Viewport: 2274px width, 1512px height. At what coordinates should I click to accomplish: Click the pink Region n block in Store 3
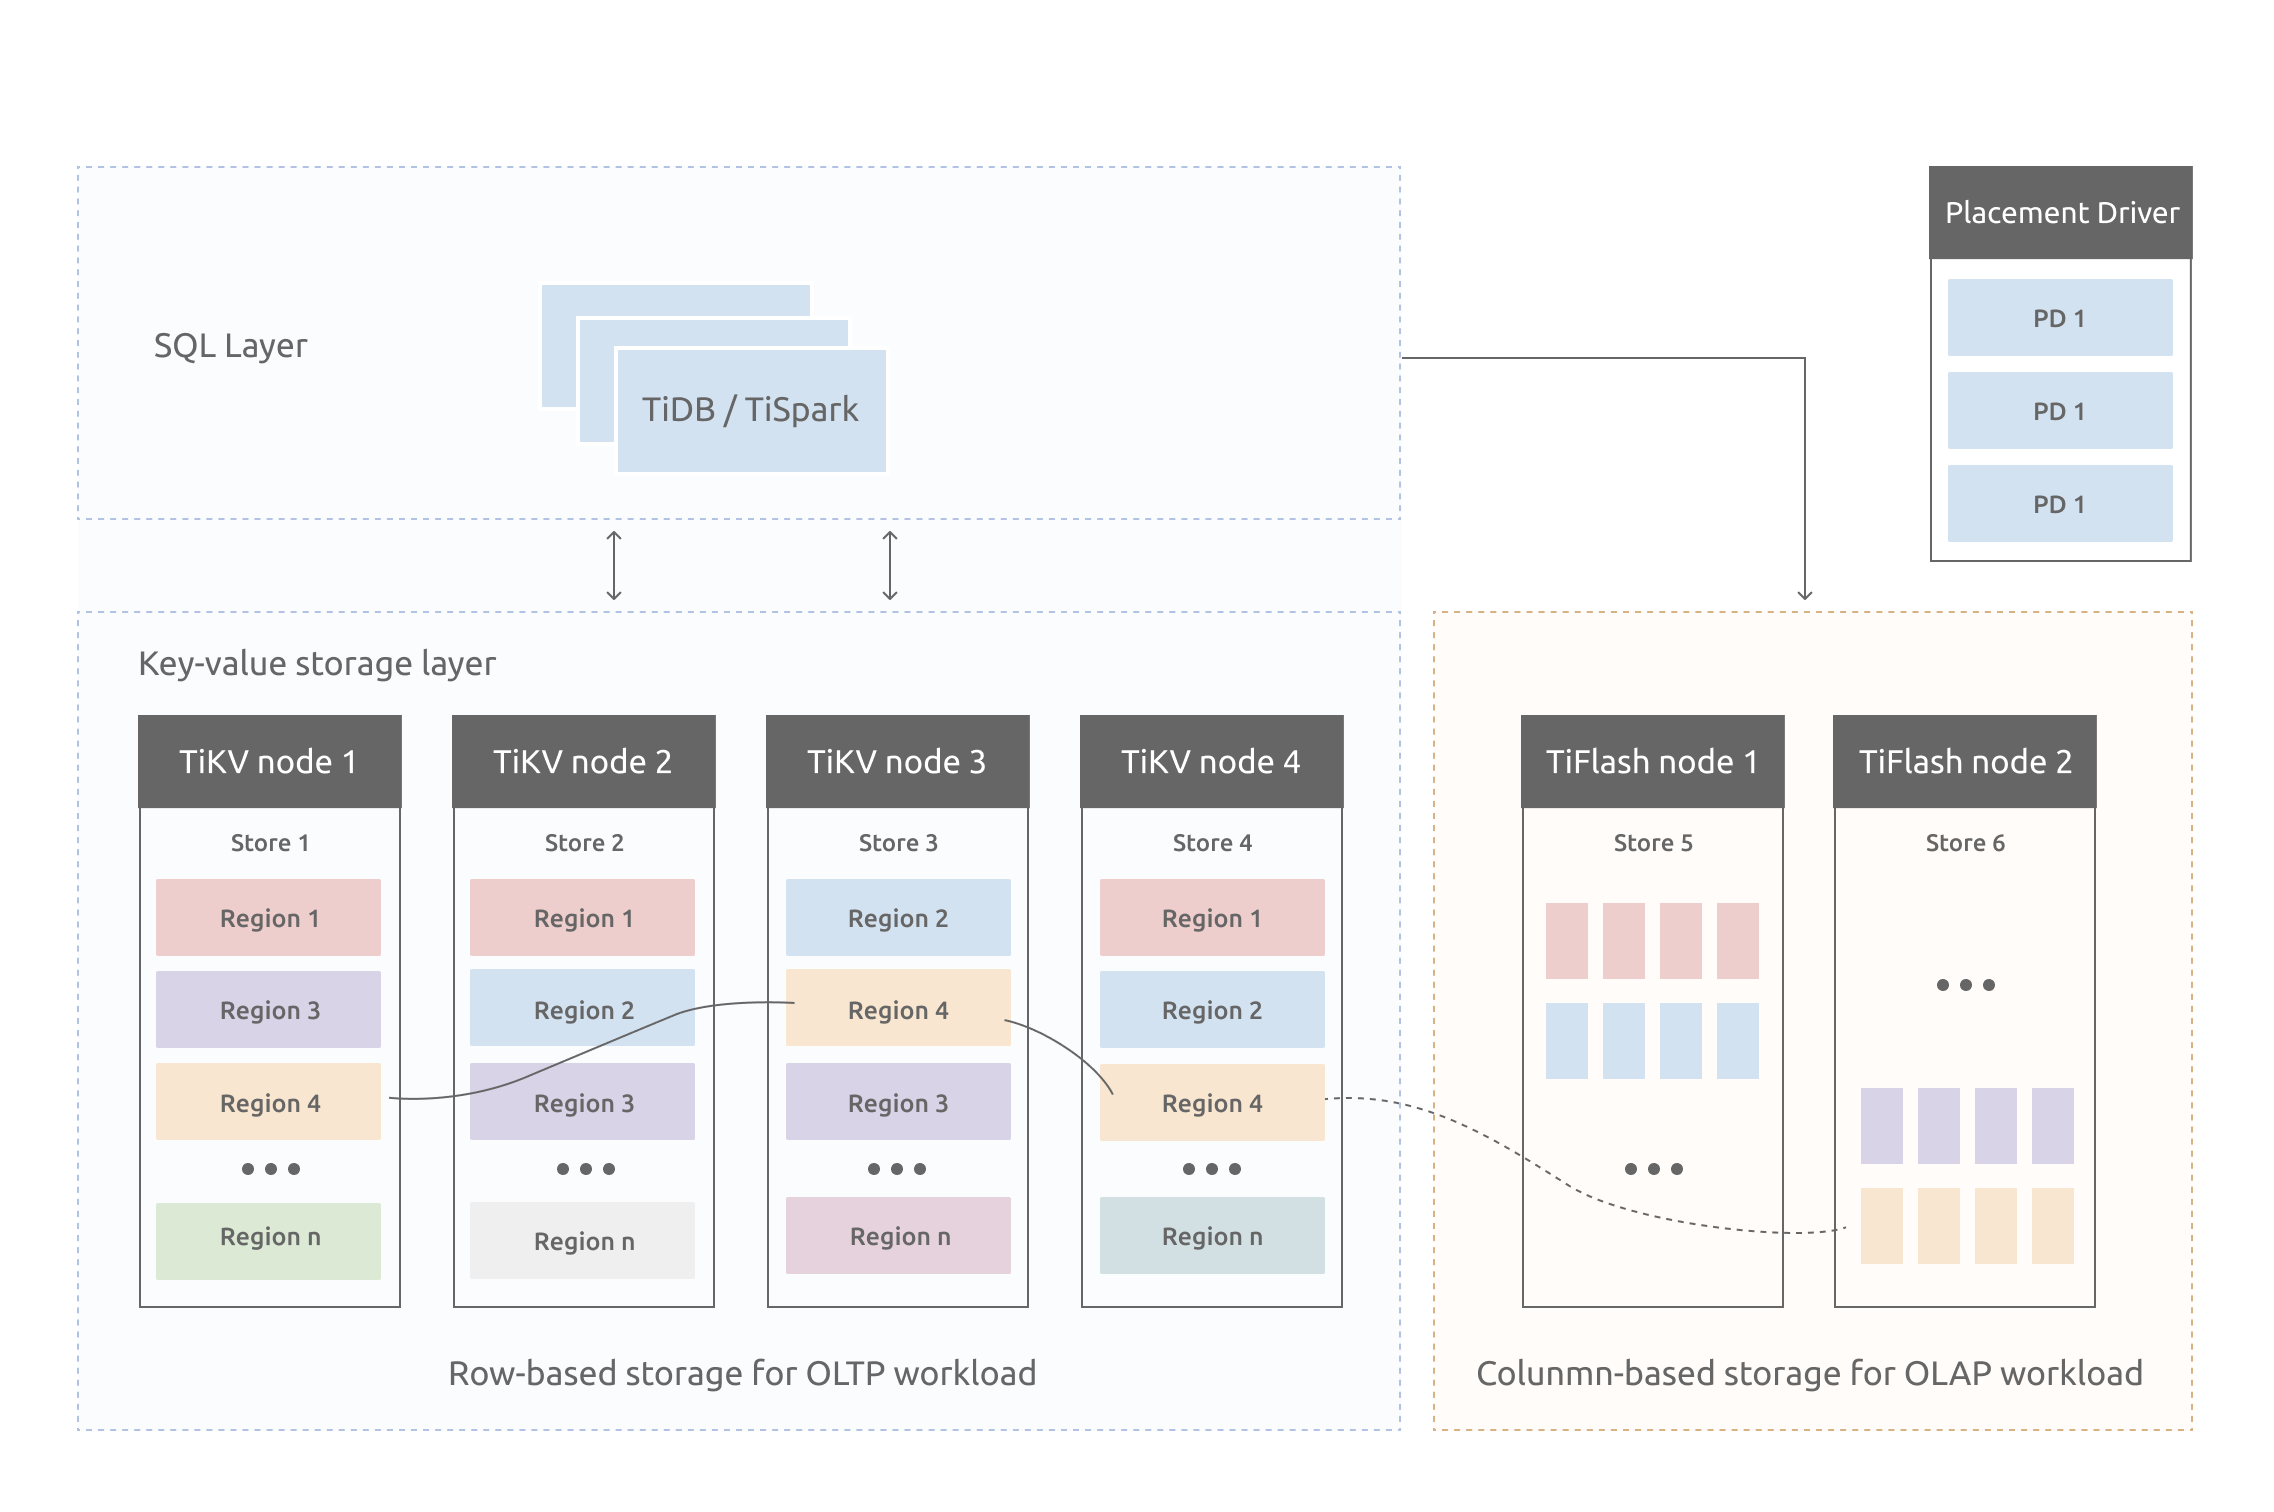(x=896, y=1236)
